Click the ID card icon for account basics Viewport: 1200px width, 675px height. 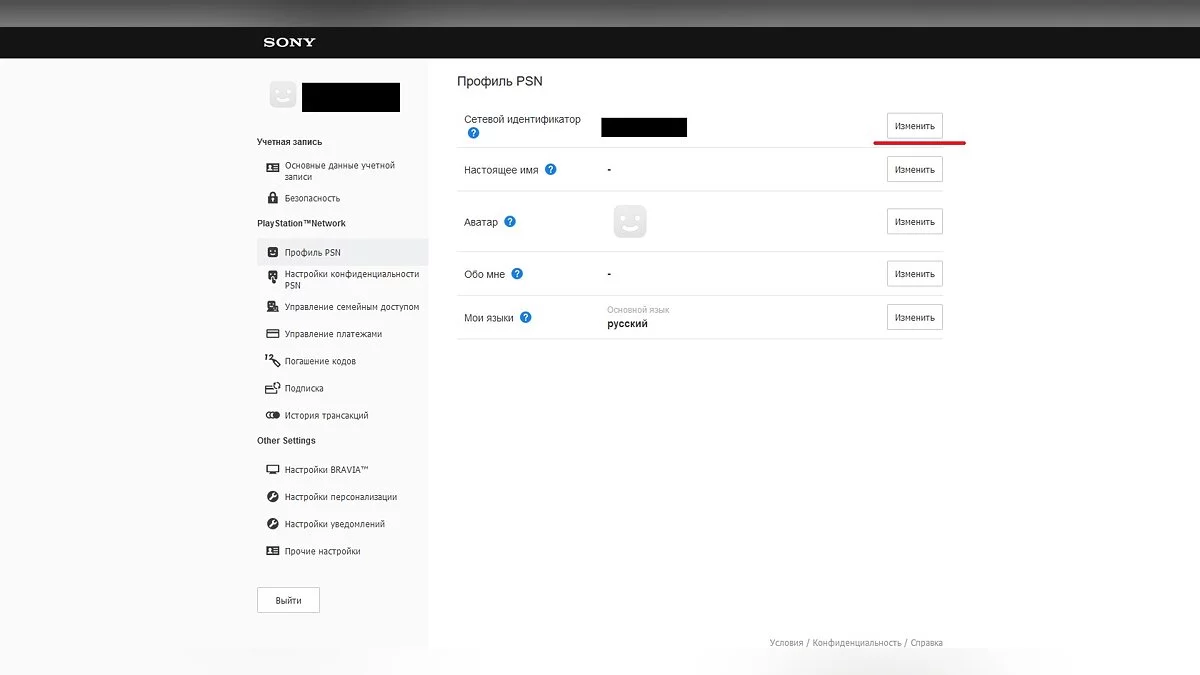pyautogui.click(x=272, y=166)
